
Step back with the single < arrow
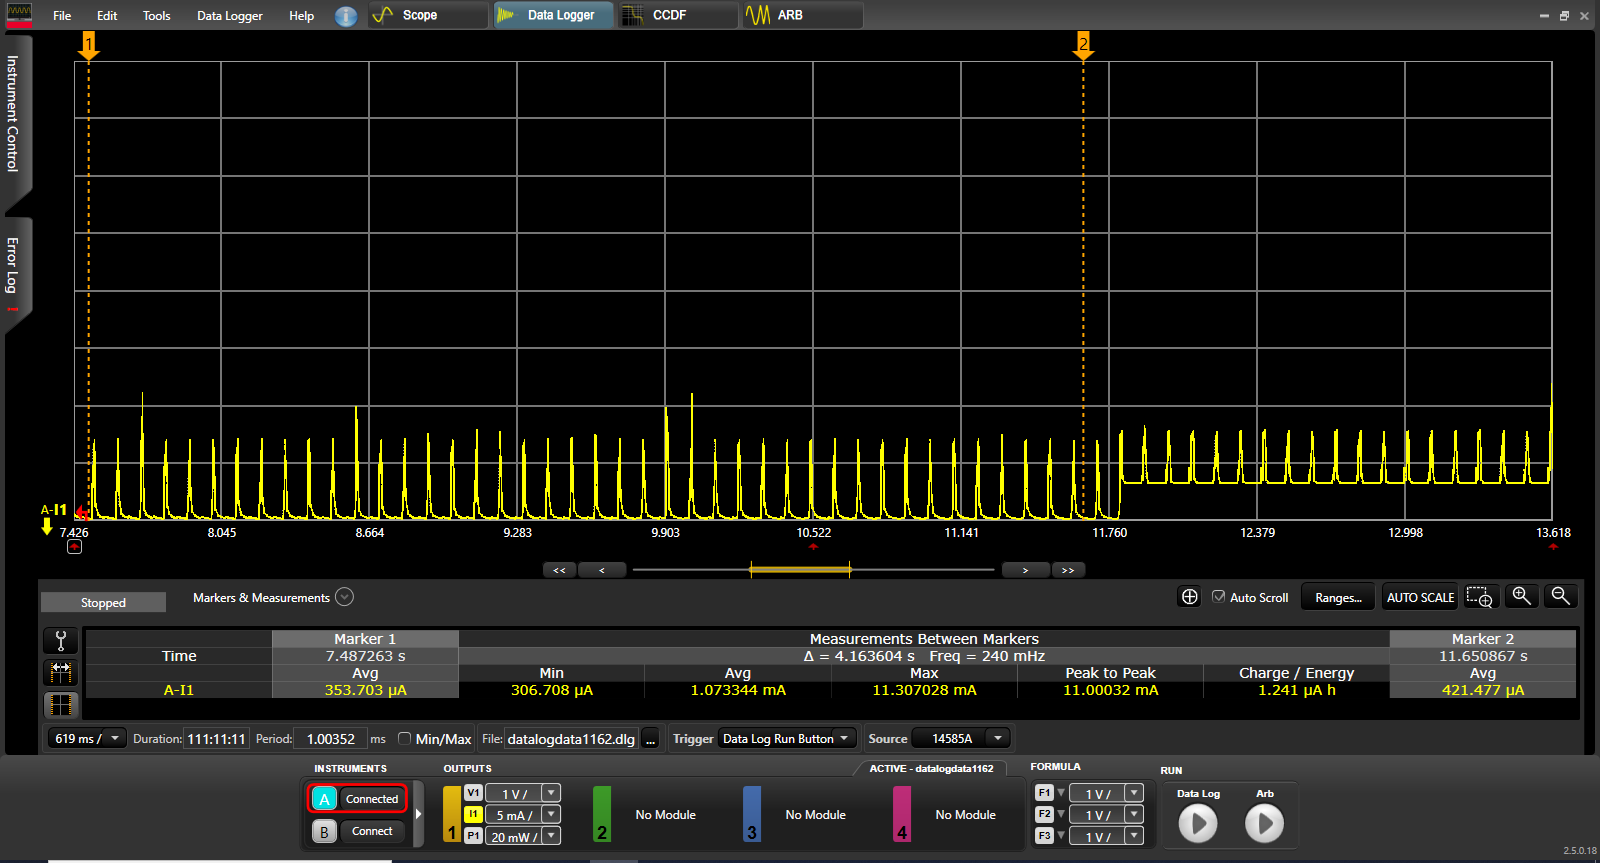click(602, 570)
